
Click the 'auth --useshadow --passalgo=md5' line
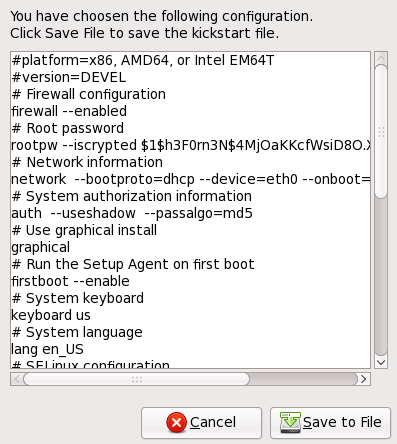coord(132,213)
